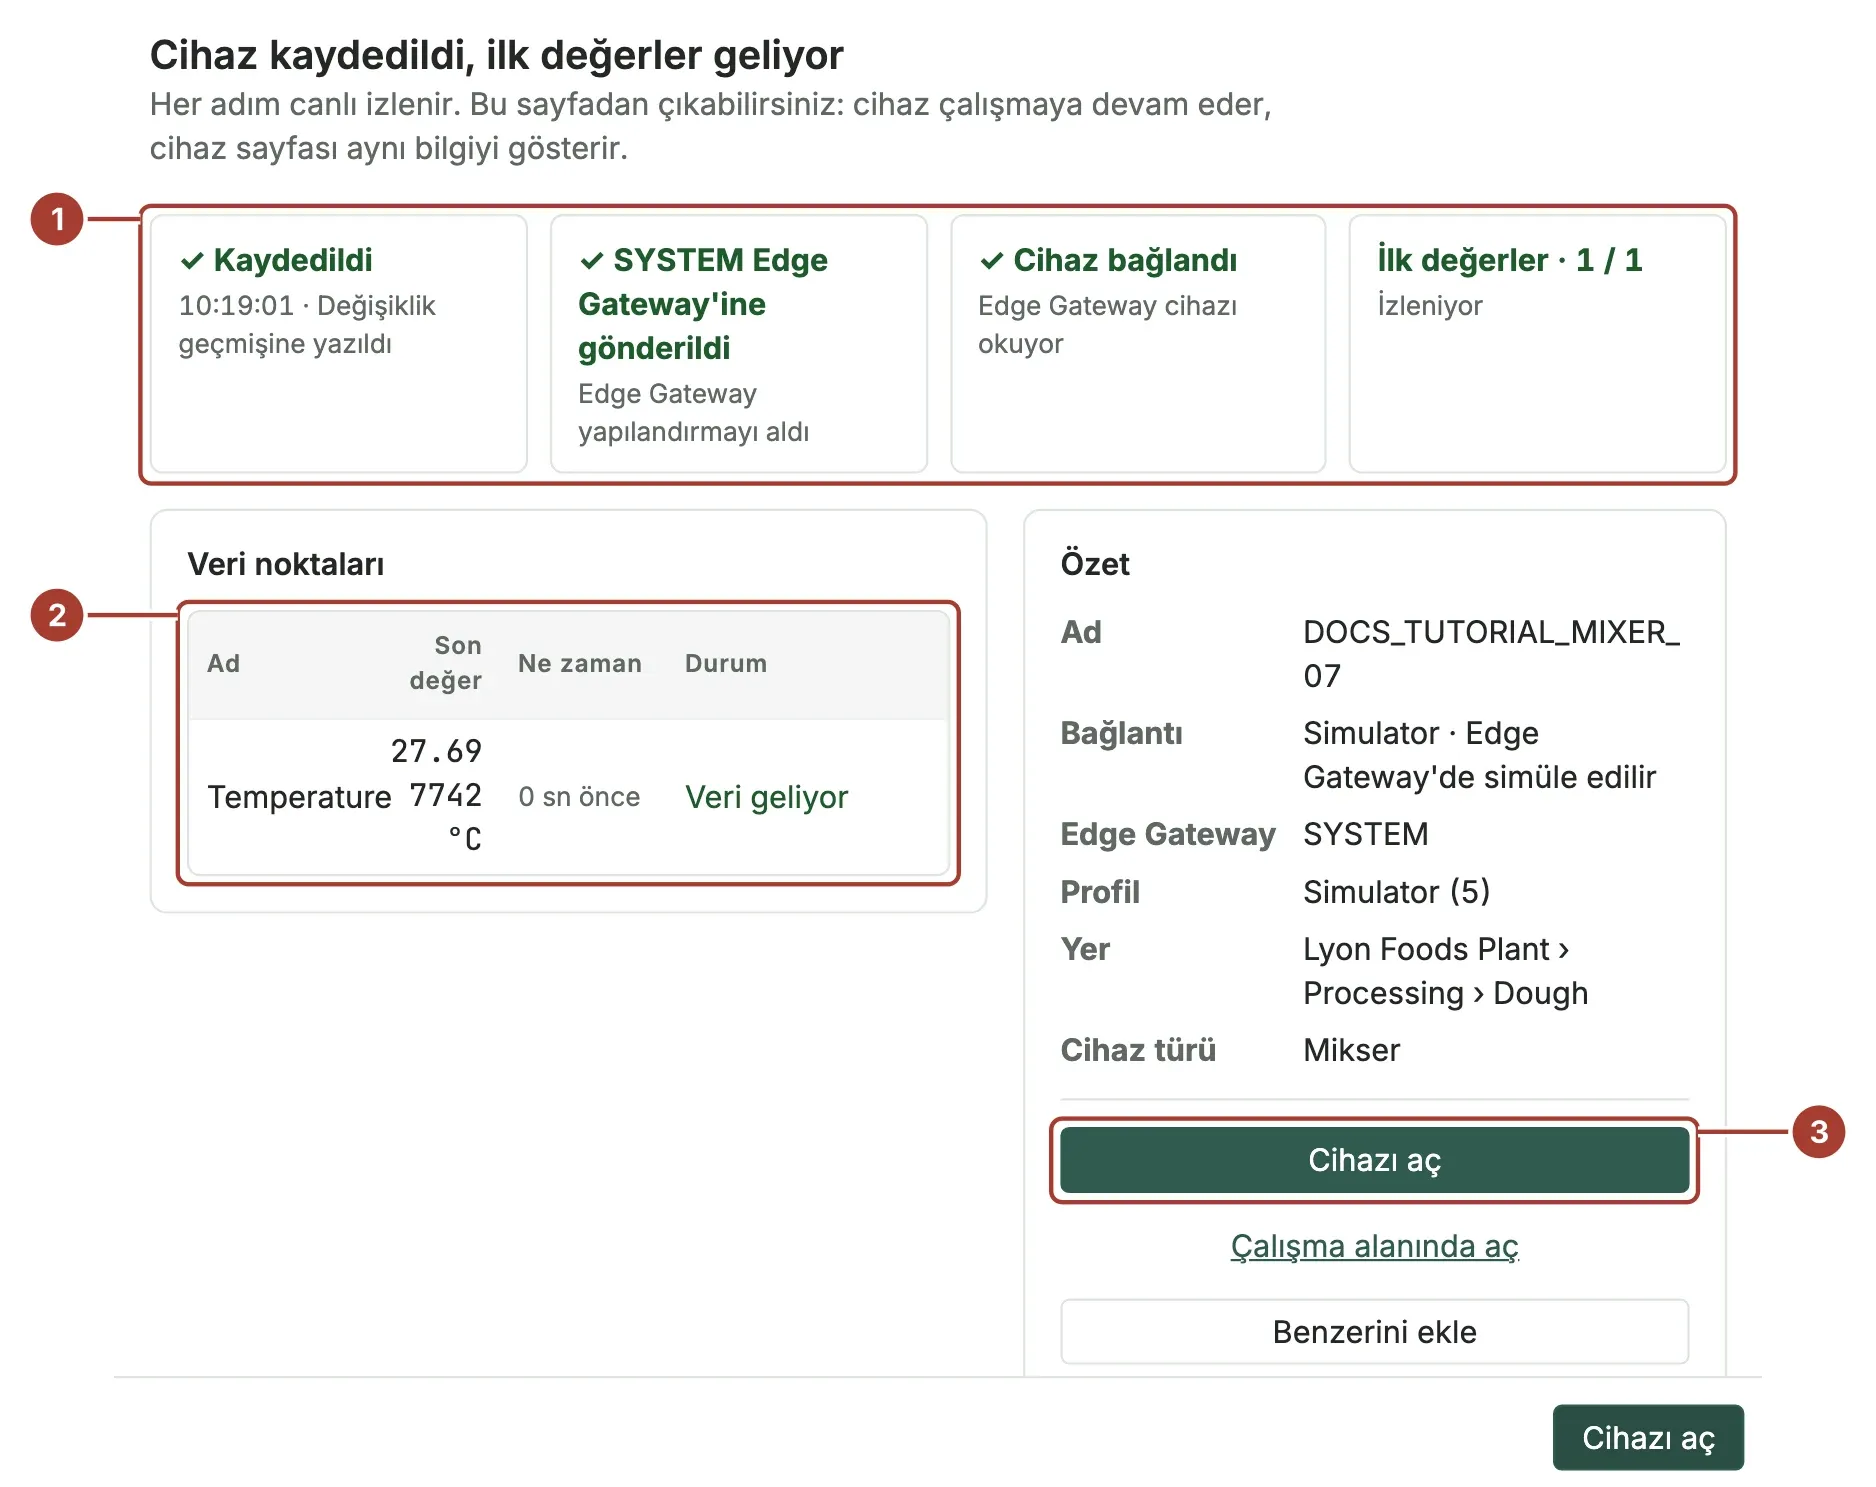Screen dimensions: 1876x1487
Task: Click the Çalışma alanında aç link
Action: (1374, 1246)
